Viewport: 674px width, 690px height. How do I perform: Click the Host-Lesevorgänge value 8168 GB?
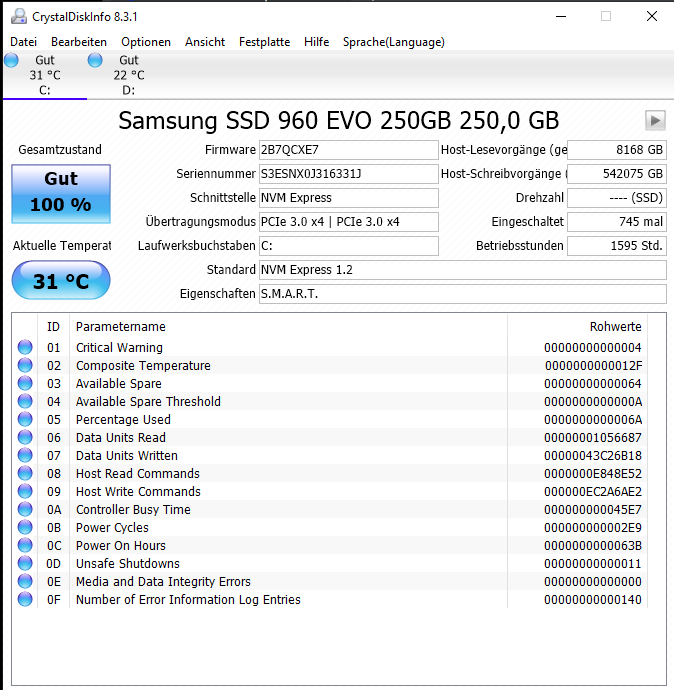click(x=617, y=150)
